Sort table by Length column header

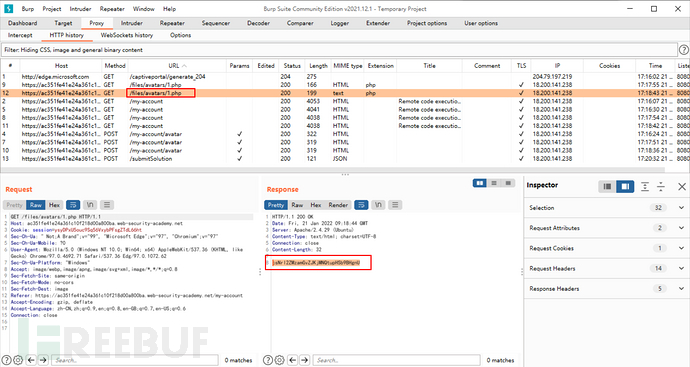[318, 66]
